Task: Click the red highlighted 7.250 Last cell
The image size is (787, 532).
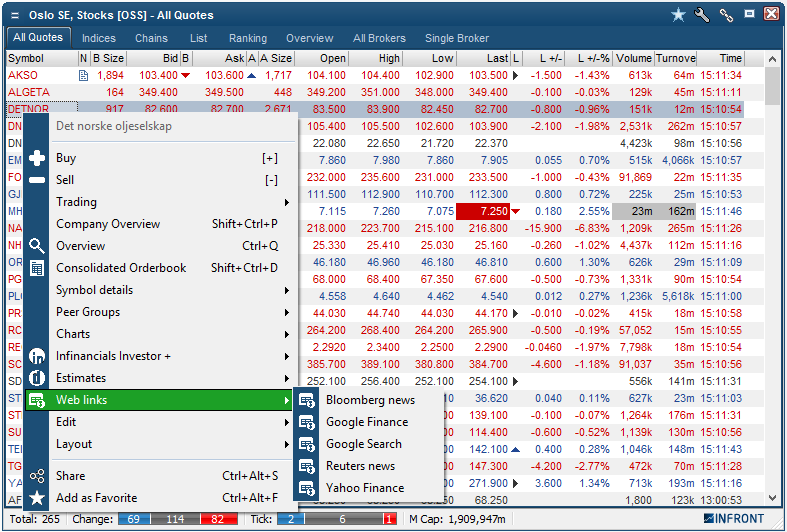Action: pyautogui.click(x=482, y=211)
